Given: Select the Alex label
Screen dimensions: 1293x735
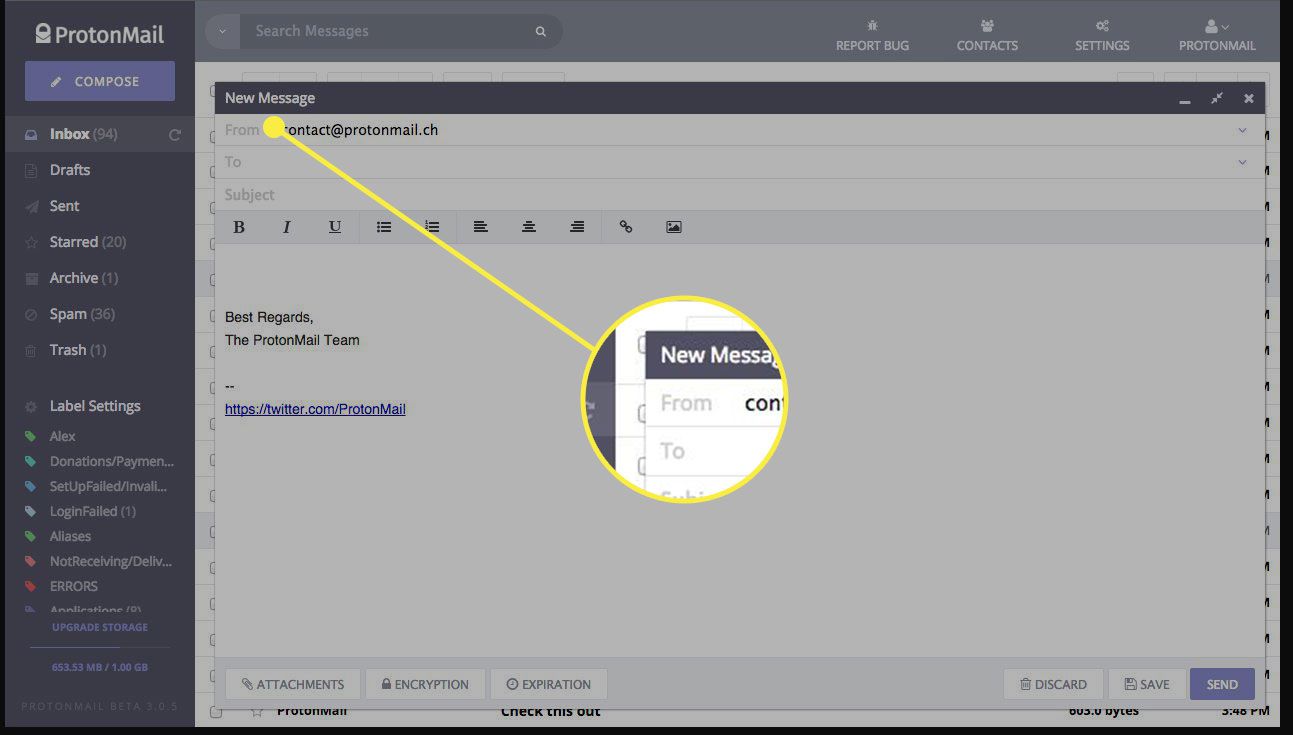Looking at the screenshot, I should [x=63, y=436].
